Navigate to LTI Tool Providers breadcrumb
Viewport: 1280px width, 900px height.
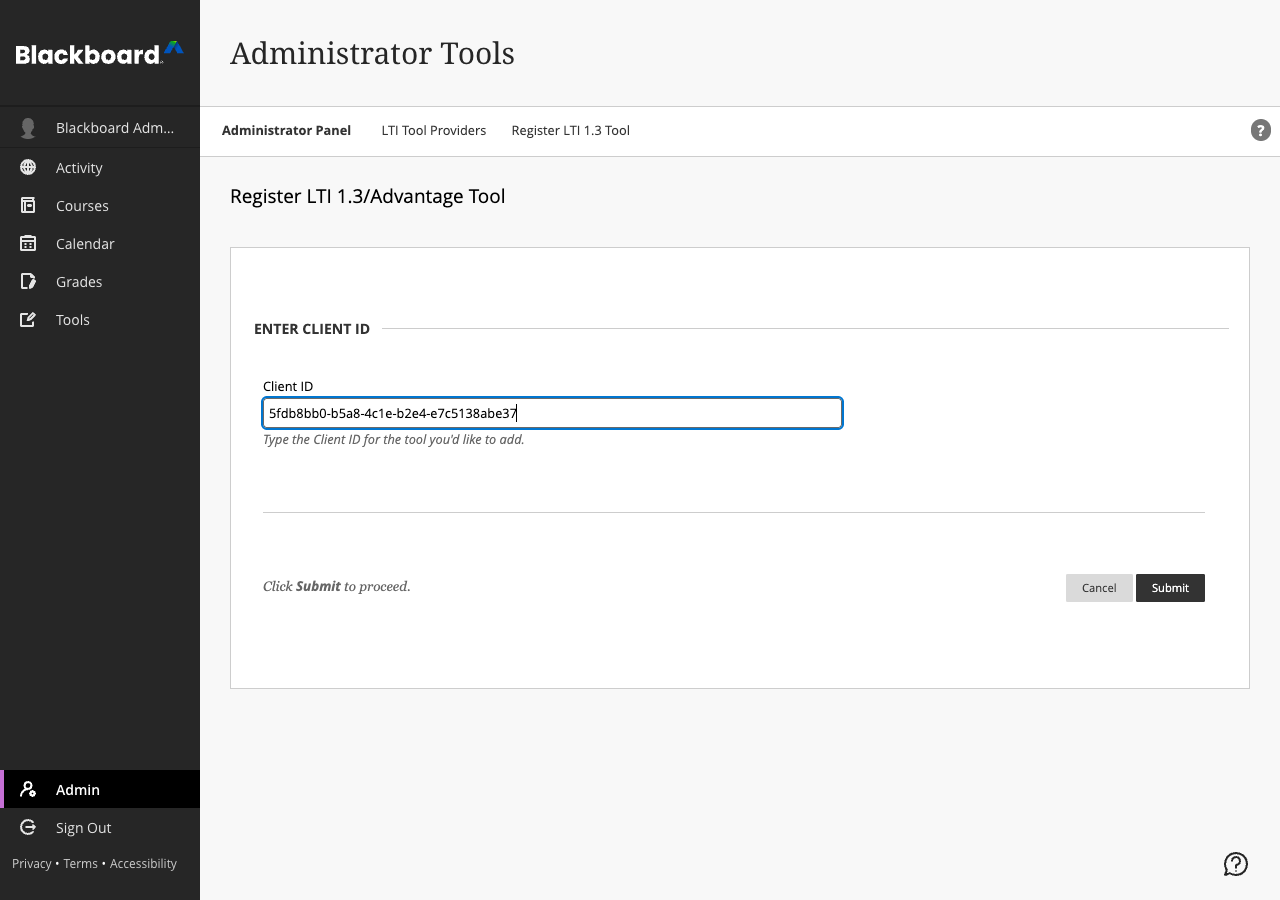433,131
